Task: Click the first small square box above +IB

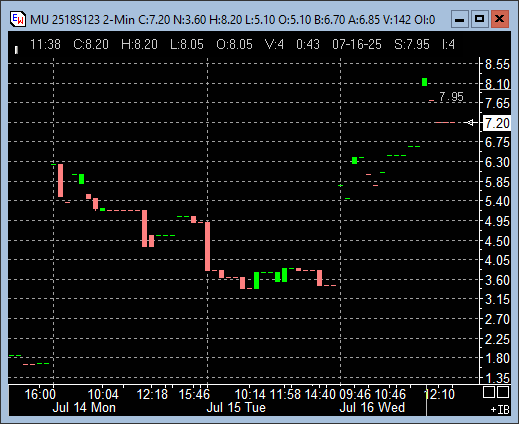Action: click(x=489, y=392)
